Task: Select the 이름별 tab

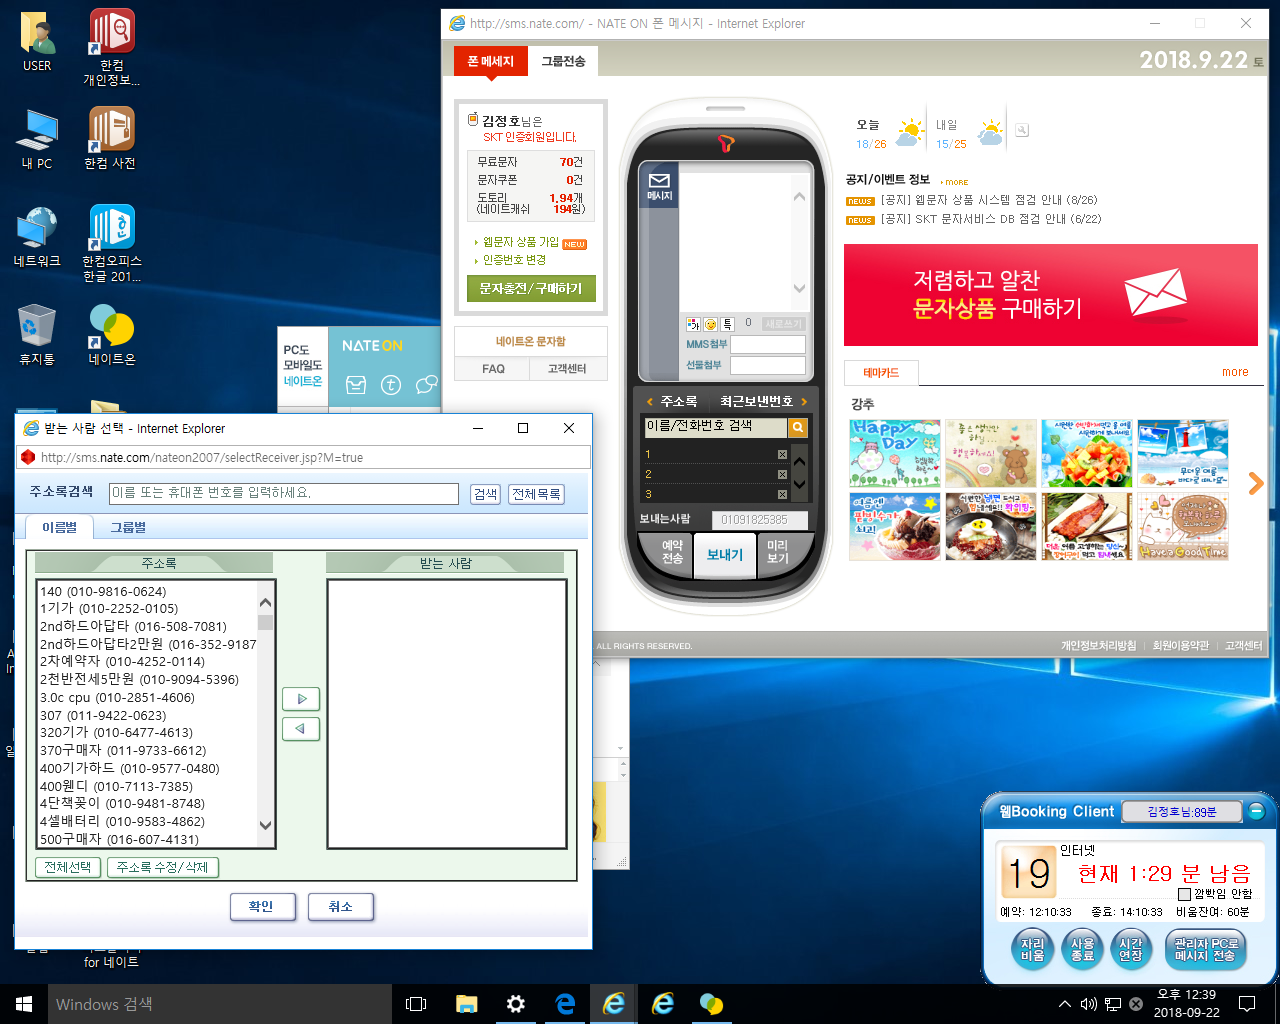Action: click(x=59, y=527)
